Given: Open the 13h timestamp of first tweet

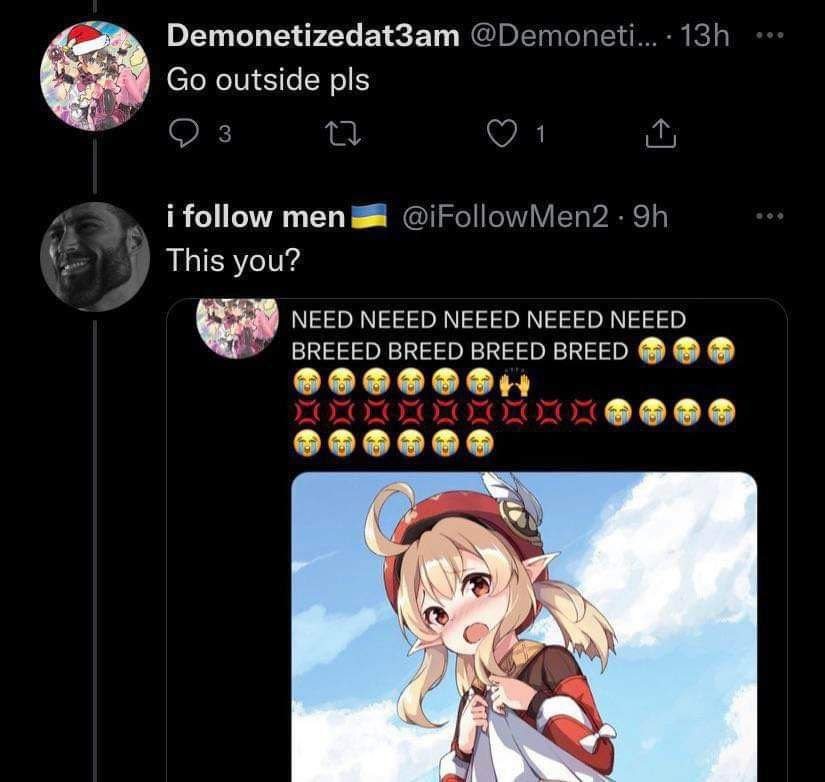Looking at the screenshot, I should [x=705, y=36].
